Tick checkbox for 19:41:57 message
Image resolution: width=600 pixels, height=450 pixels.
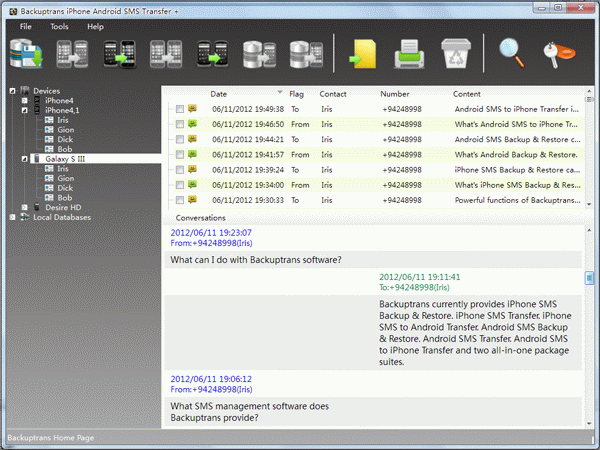pyautogui.click(x=179, y=155)
